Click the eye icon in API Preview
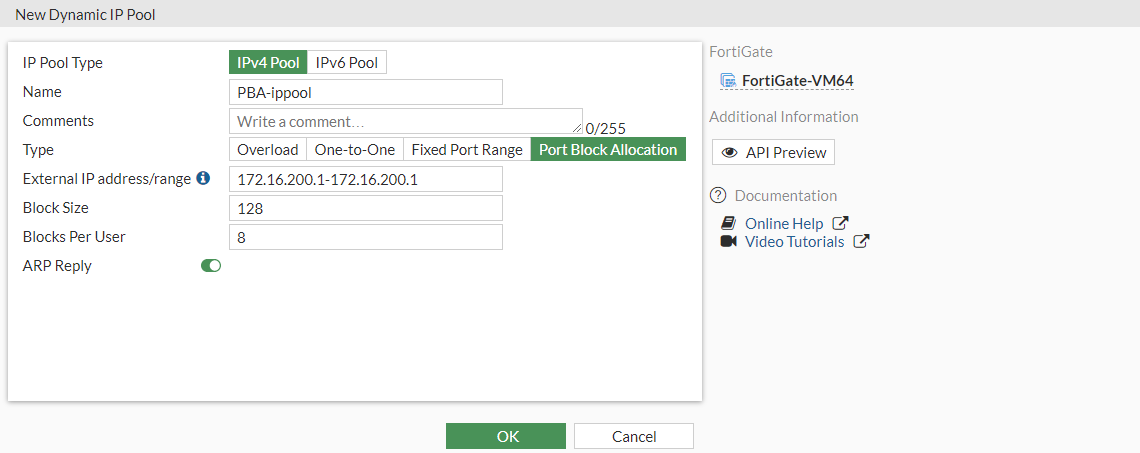The image size is (1140, 453). 730,153
